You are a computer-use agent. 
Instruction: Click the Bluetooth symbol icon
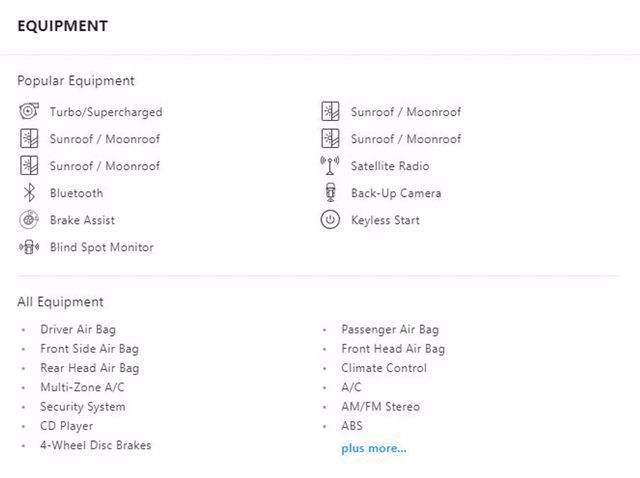tap(29, 193)
